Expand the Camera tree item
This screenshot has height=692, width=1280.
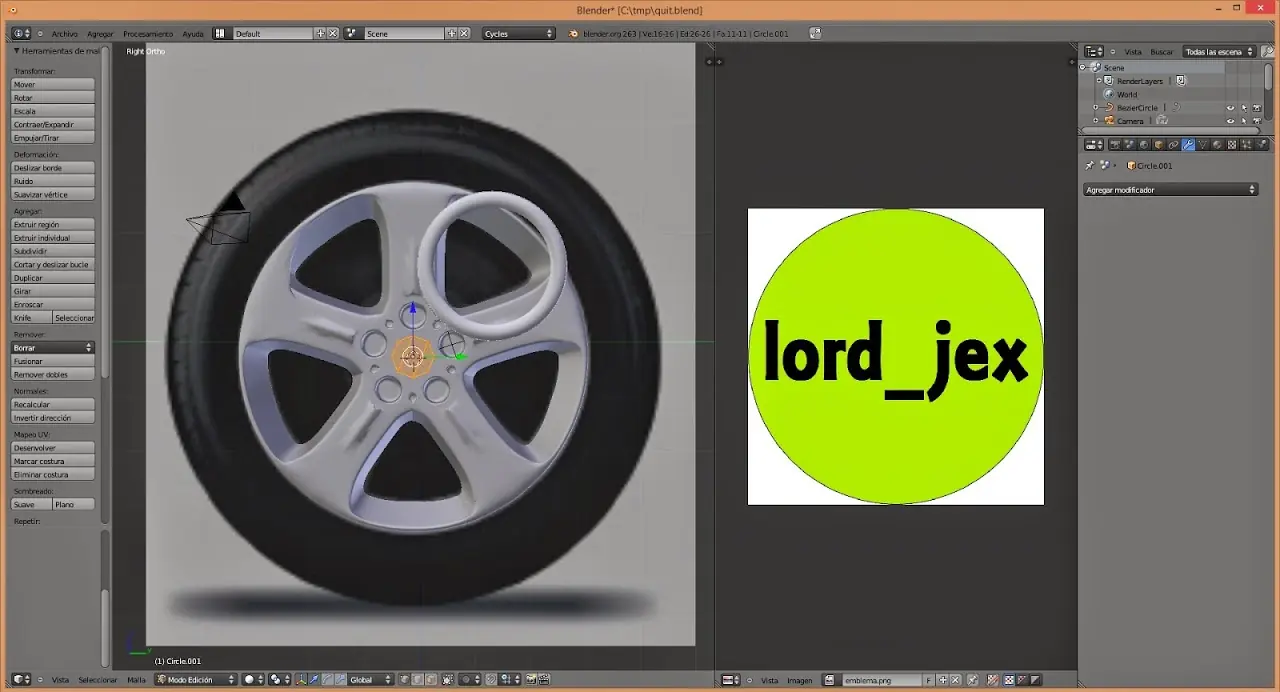coord(1095,121)
